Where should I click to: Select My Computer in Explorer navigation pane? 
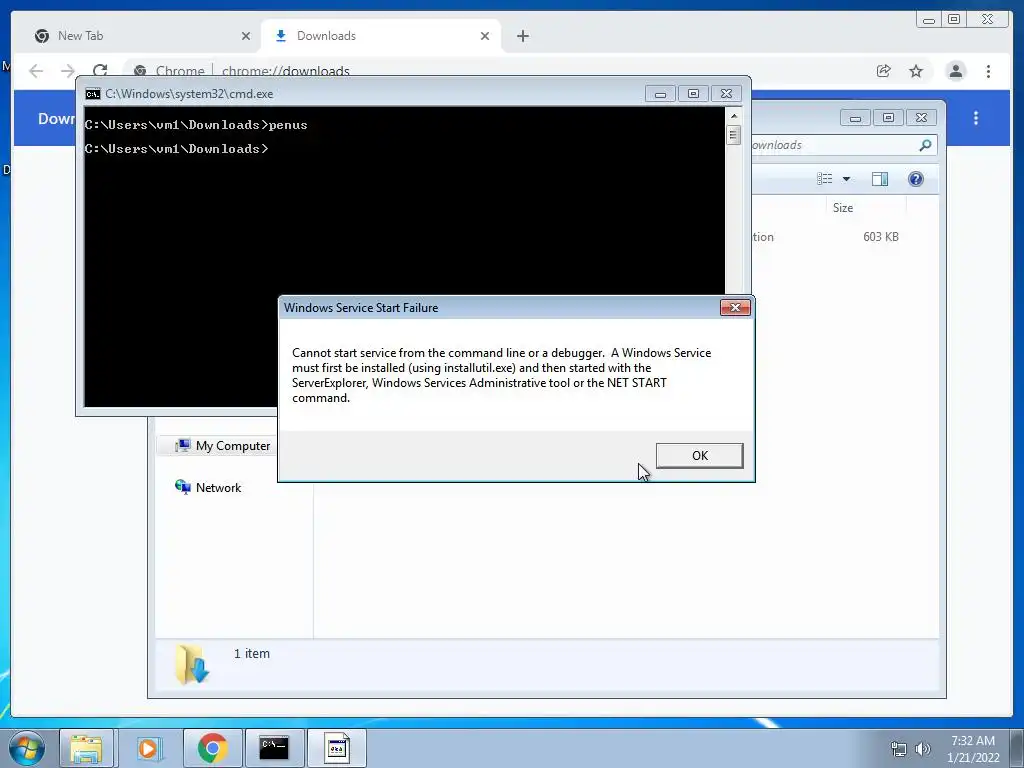pyautogui.click(x=223, y=445)
